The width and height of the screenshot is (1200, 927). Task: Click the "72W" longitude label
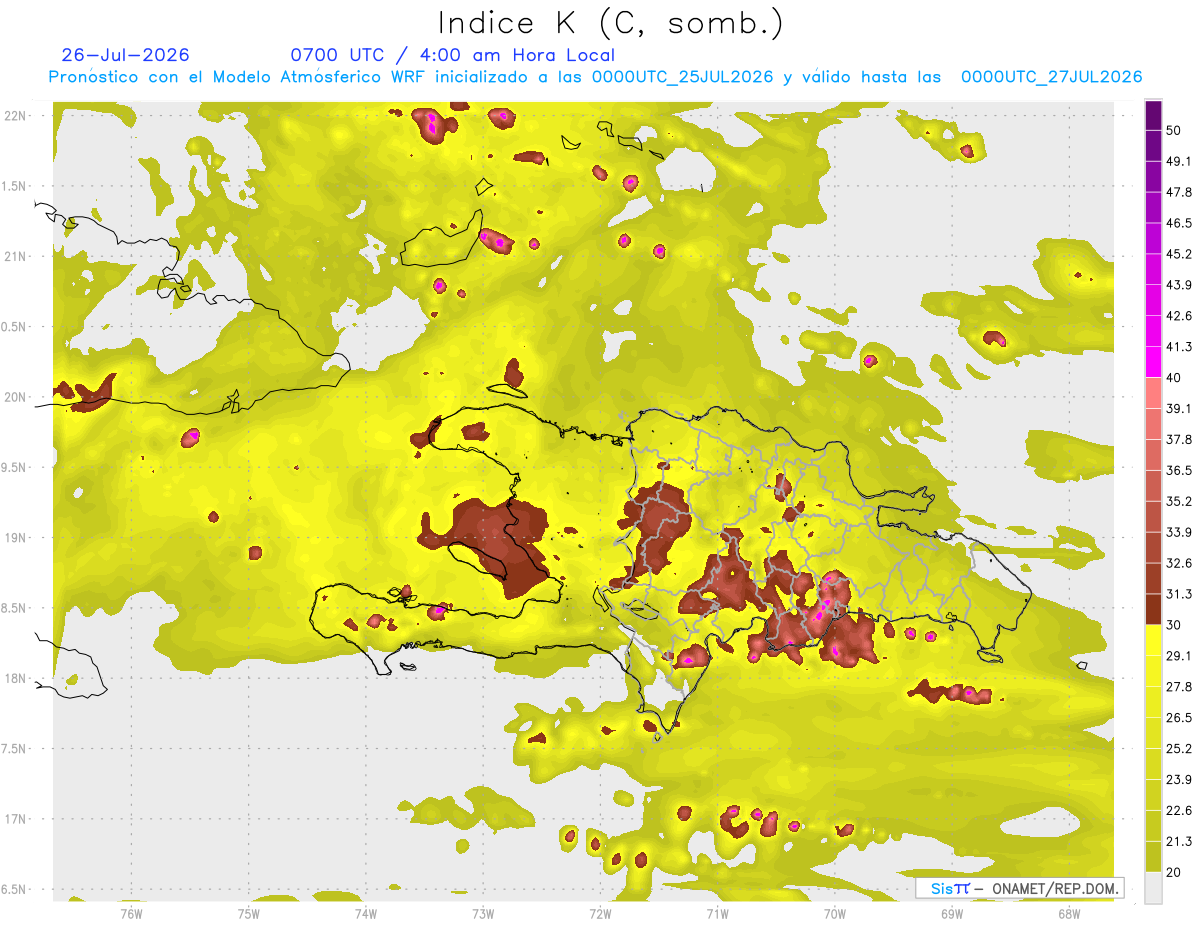tap(600, 912)
